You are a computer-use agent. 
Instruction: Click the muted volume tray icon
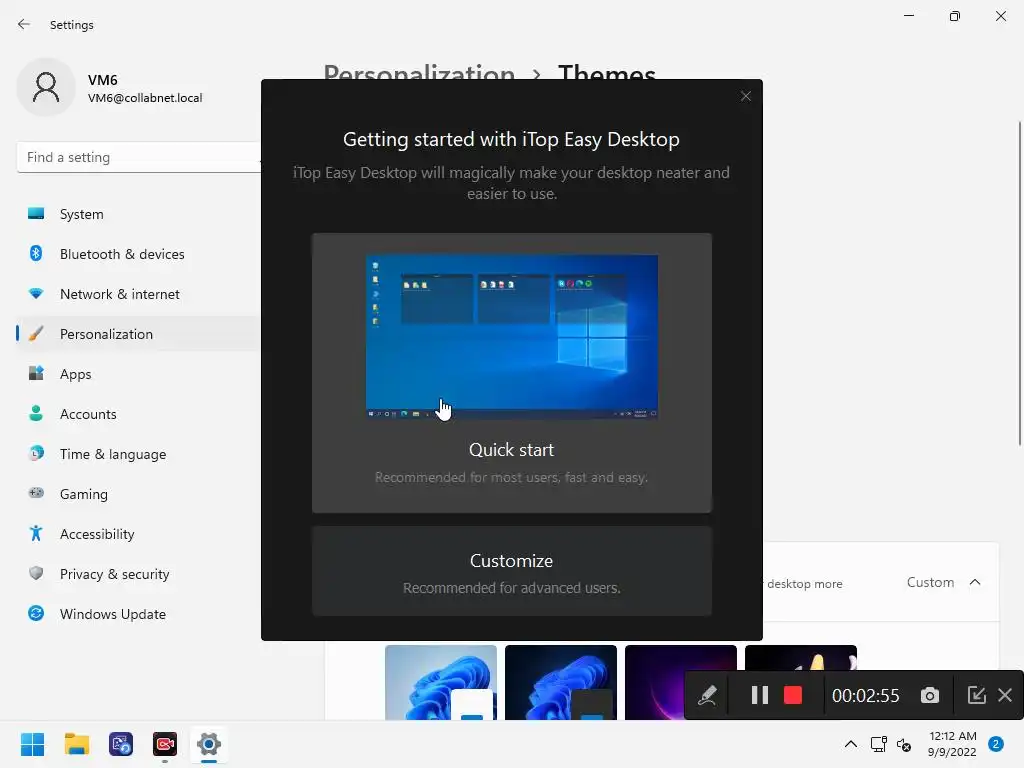click(904, 744)
